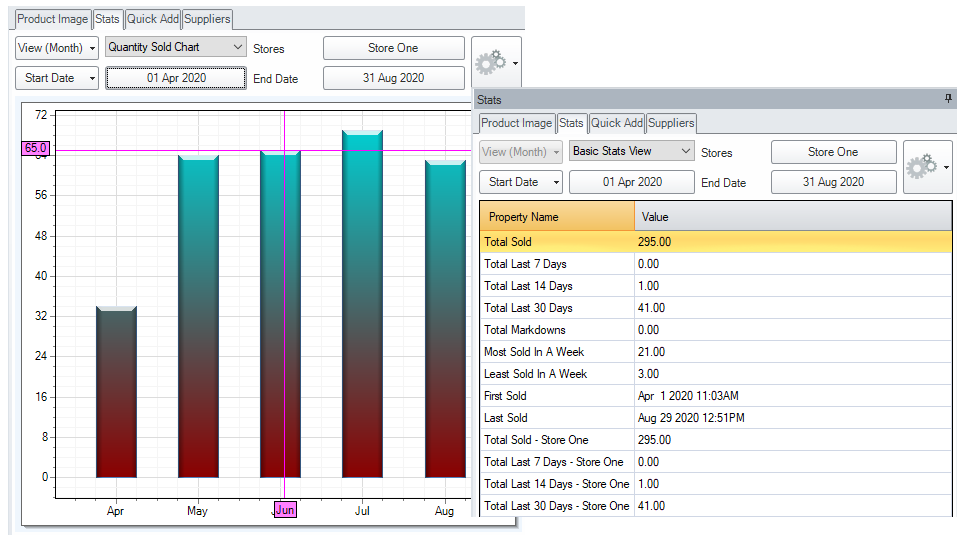
Task: Click the 01 Apr 2020 start date button
Action: pos(176,78)
